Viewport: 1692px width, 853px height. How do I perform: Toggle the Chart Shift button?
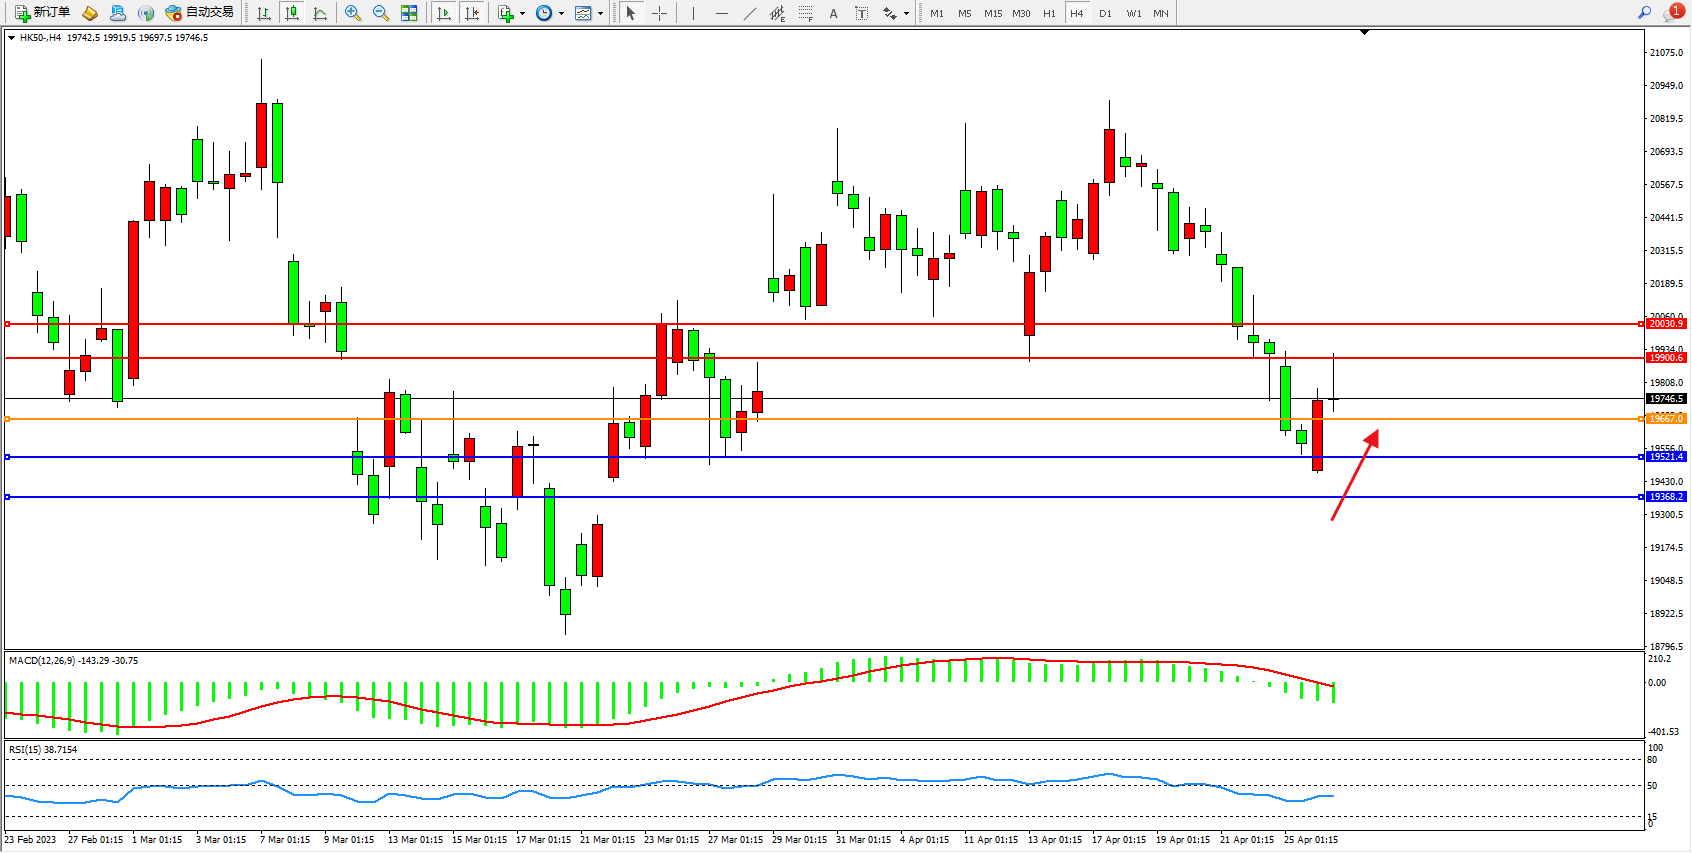click(x=472, y=13)
